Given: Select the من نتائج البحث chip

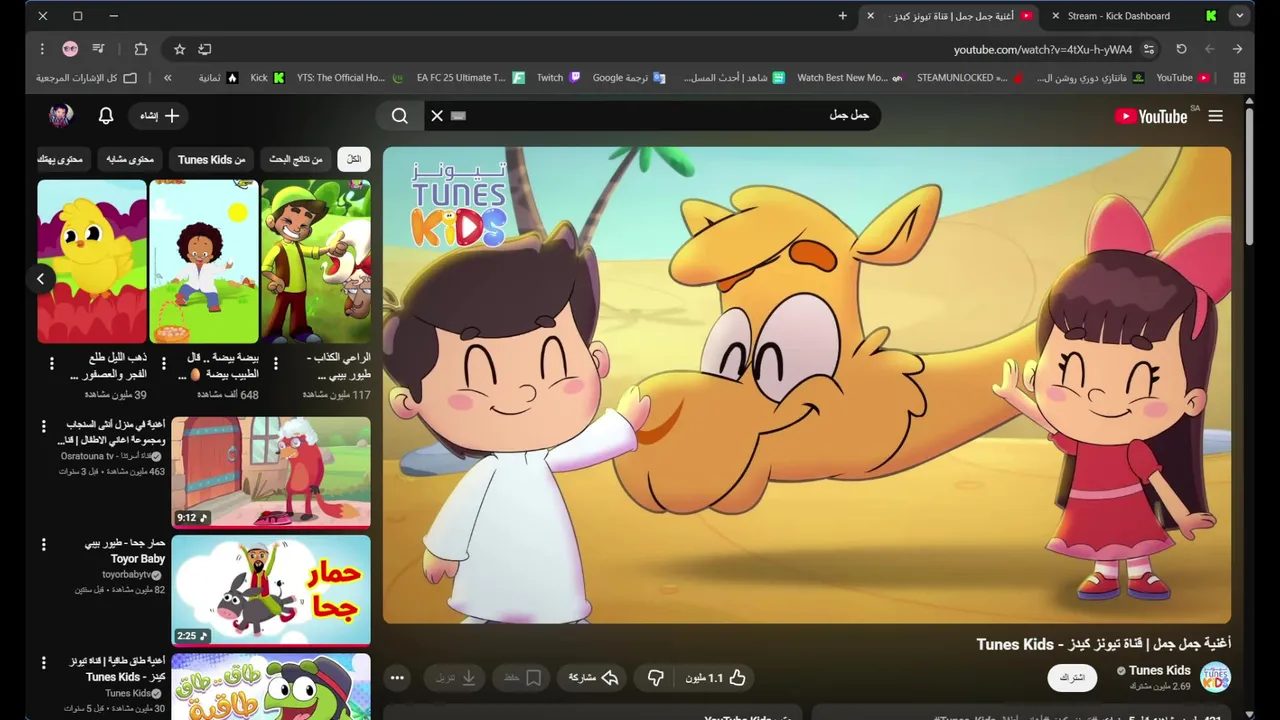Looking at the screenshot, I should pyautogui.click(x=296, y=159).
